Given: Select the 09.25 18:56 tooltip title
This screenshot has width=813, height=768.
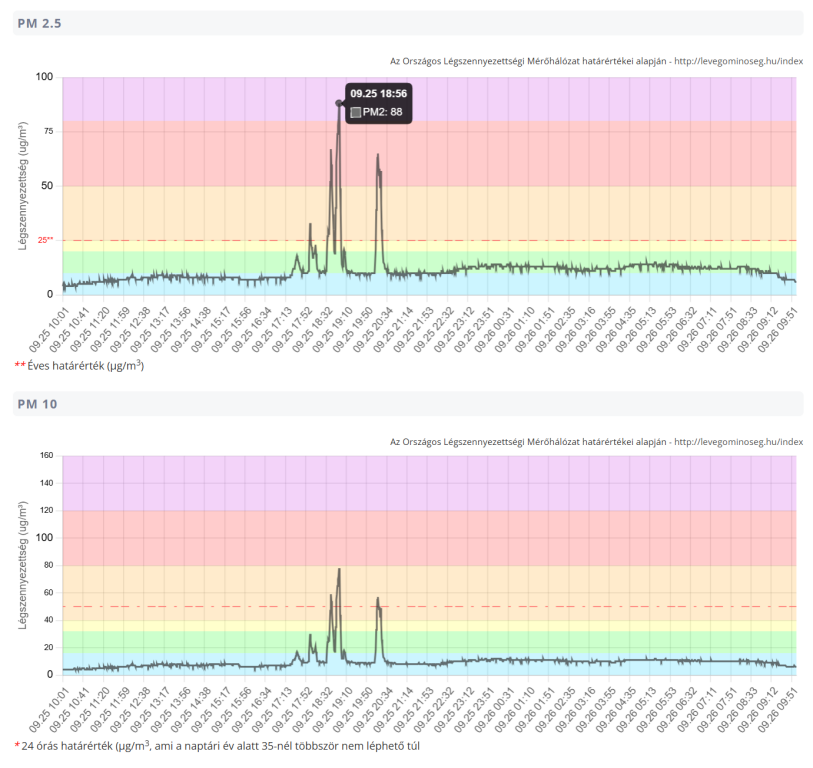Looking at the screenshot, I should (378, 93).
